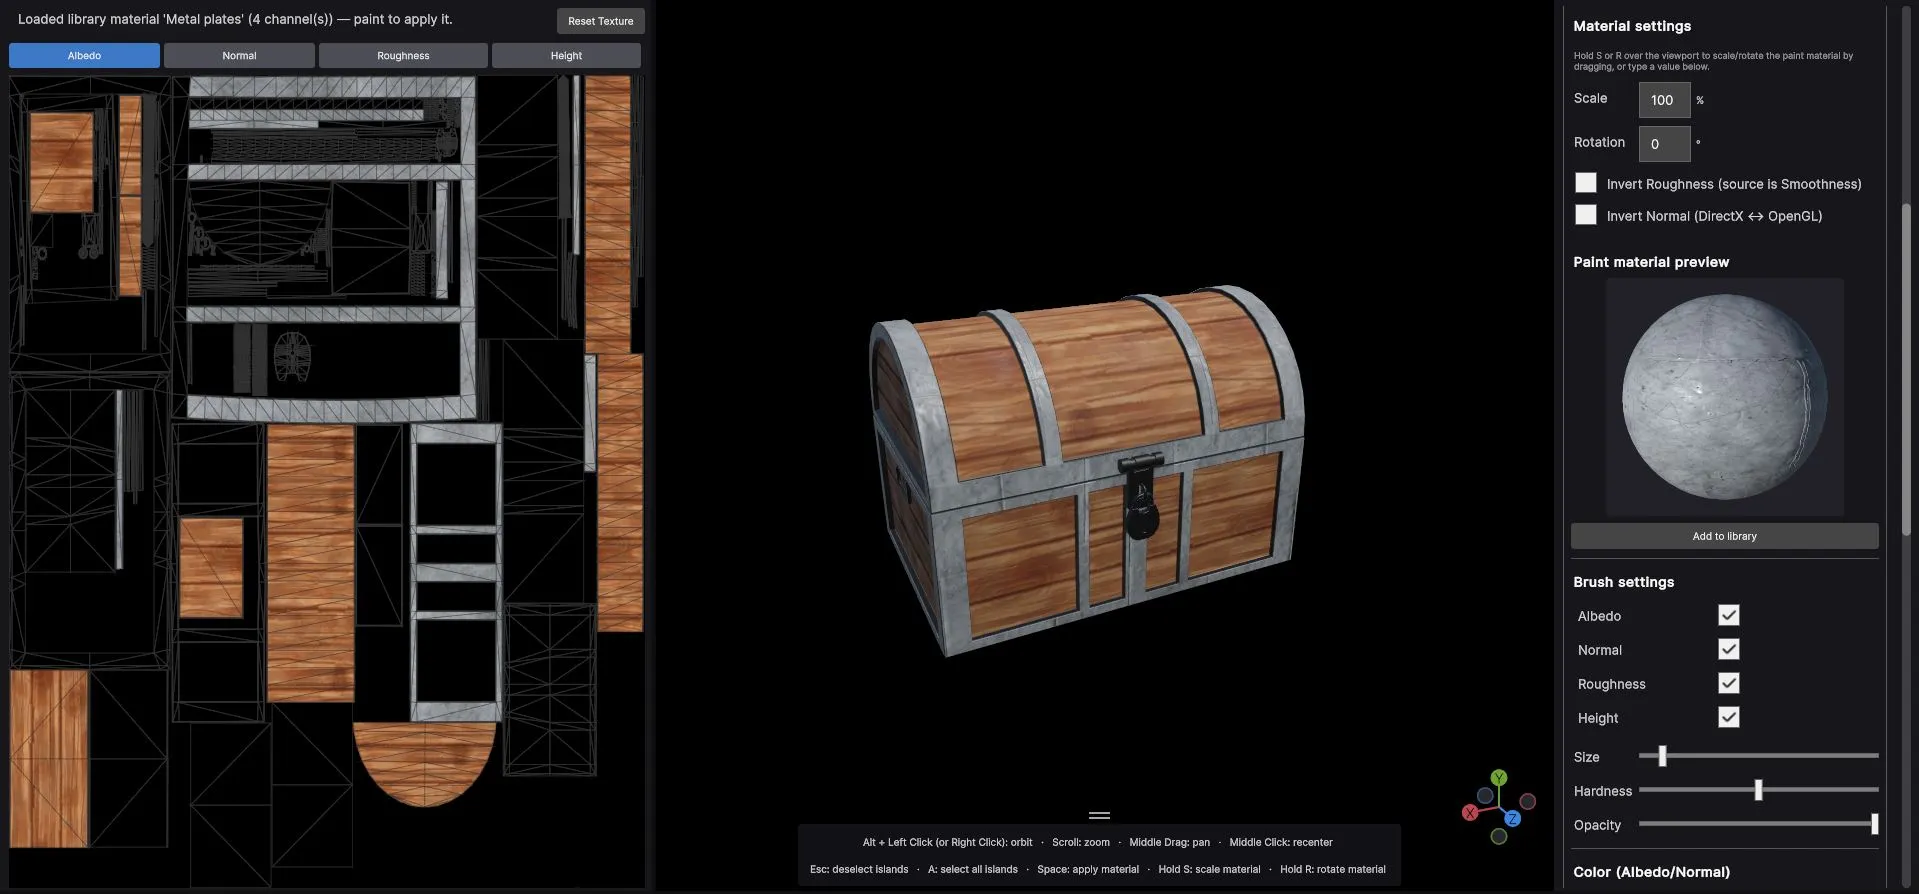Click the 'Esc: deselect islands' hint text

click(x=859, y=869)
